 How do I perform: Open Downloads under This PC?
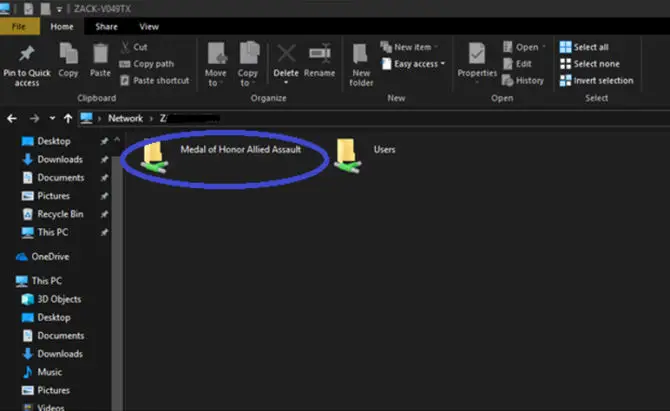pos(52,354)
